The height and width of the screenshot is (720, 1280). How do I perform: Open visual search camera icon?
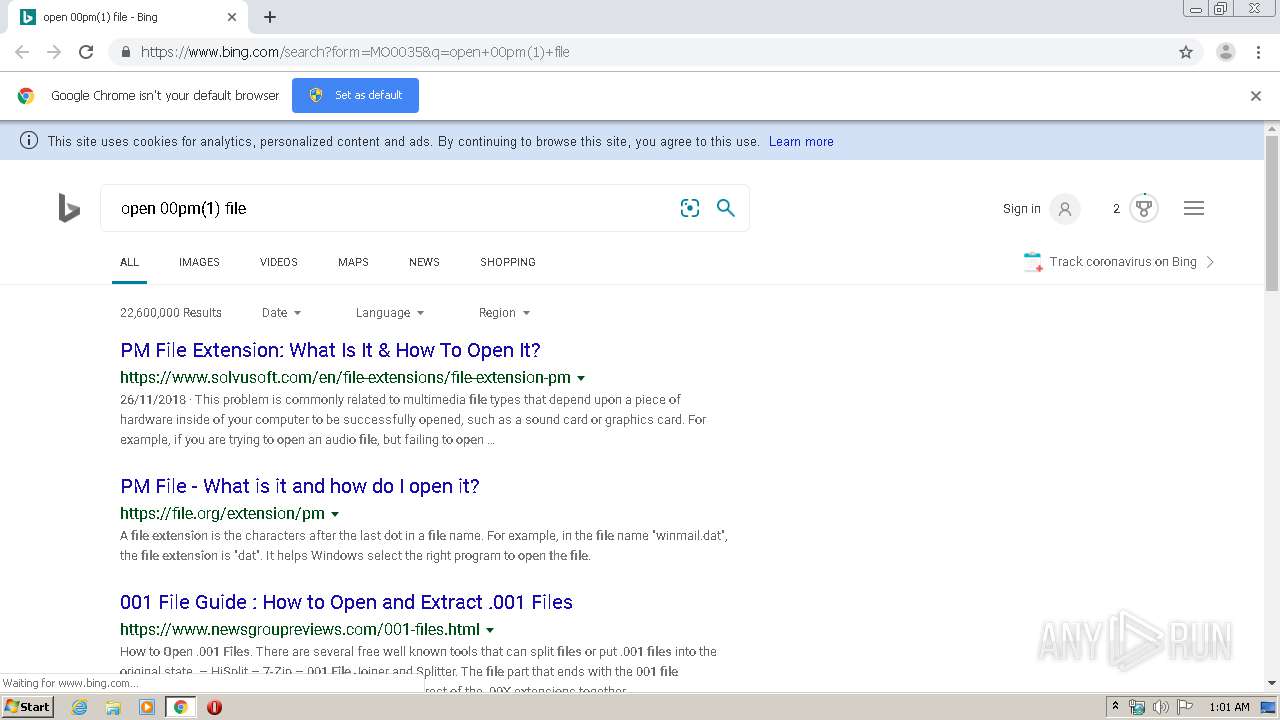click(690, 208)
